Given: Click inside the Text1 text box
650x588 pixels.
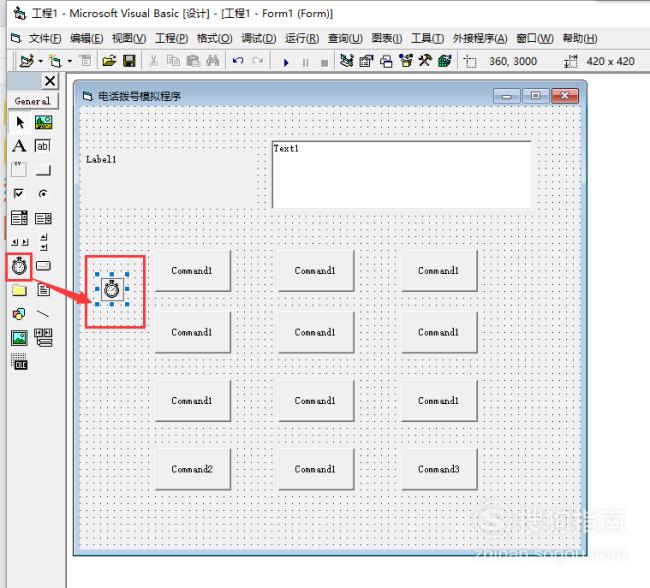Looking at the screenshot, I should [401, 175].
